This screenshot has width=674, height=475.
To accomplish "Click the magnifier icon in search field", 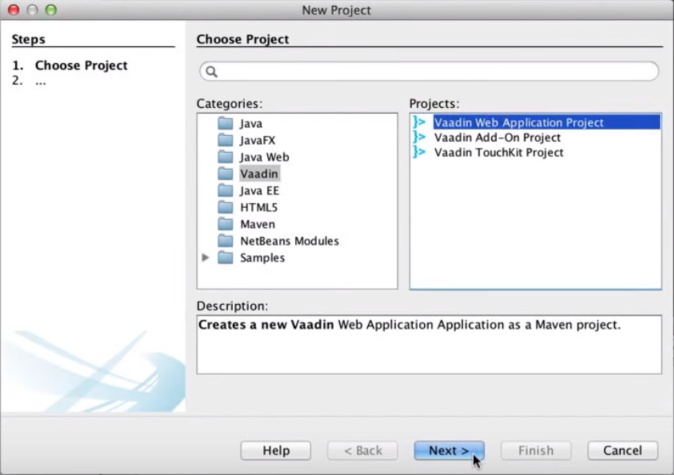I will click(211, 71).
